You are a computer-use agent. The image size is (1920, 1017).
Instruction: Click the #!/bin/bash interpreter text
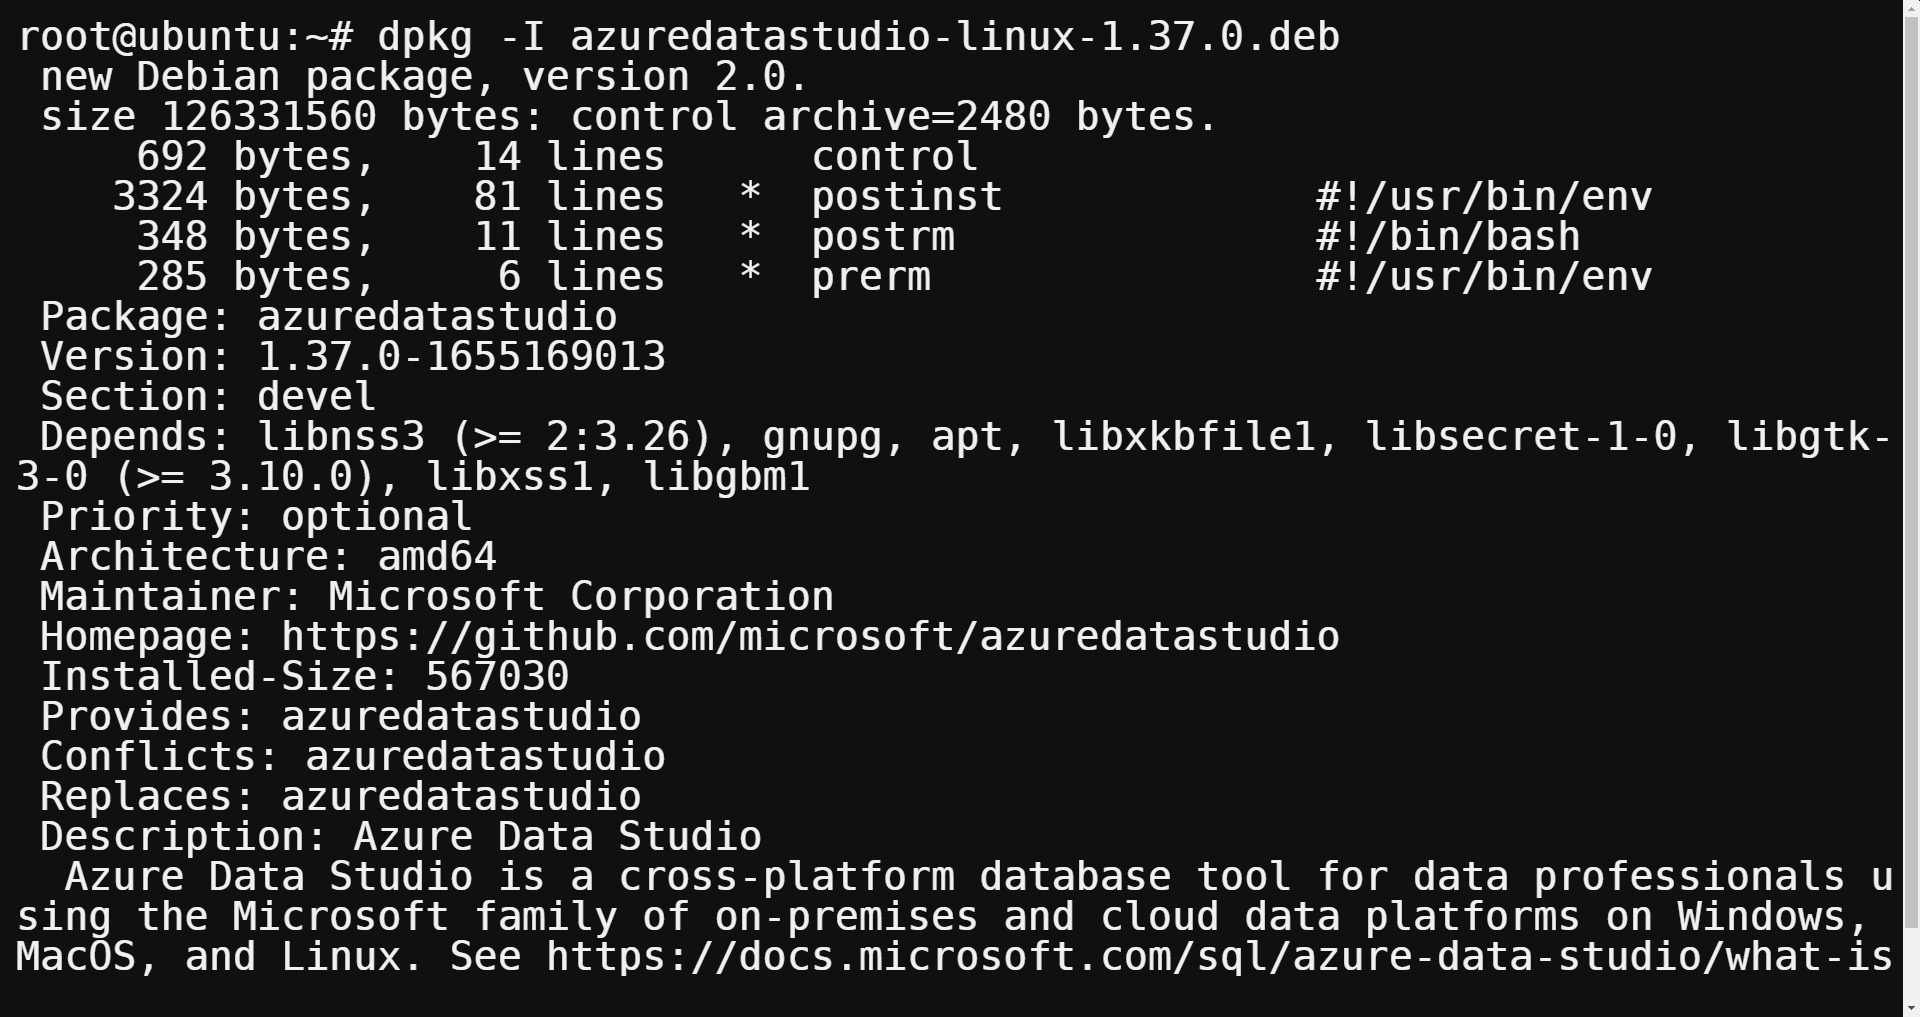click(1448, 237)
